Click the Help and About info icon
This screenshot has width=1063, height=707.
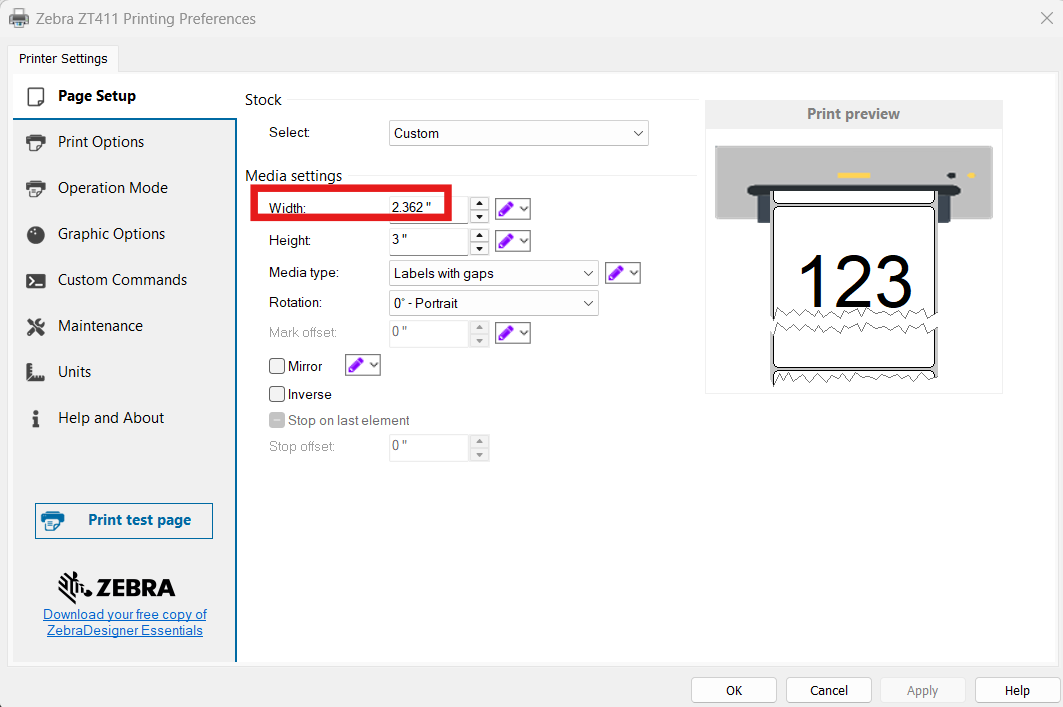pos(36,418)
